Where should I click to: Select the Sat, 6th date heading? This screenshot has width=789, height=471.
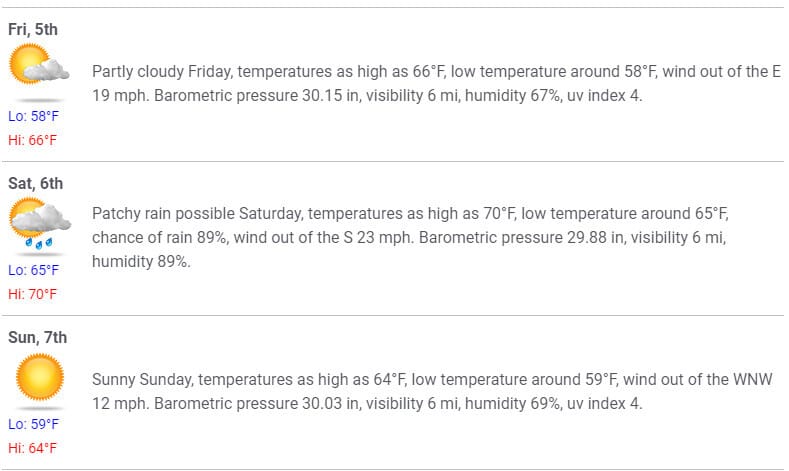35,183
